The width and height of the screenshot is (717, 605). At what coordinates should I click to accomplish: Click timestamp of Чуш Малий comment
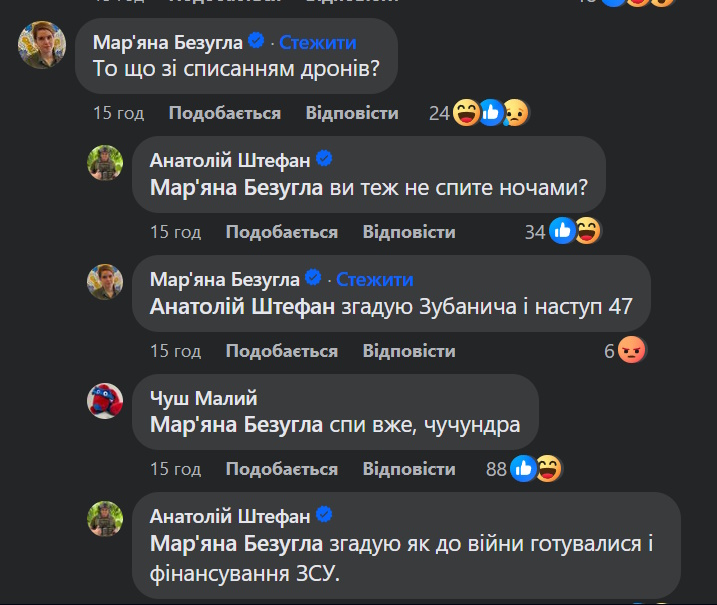point(175,469)
